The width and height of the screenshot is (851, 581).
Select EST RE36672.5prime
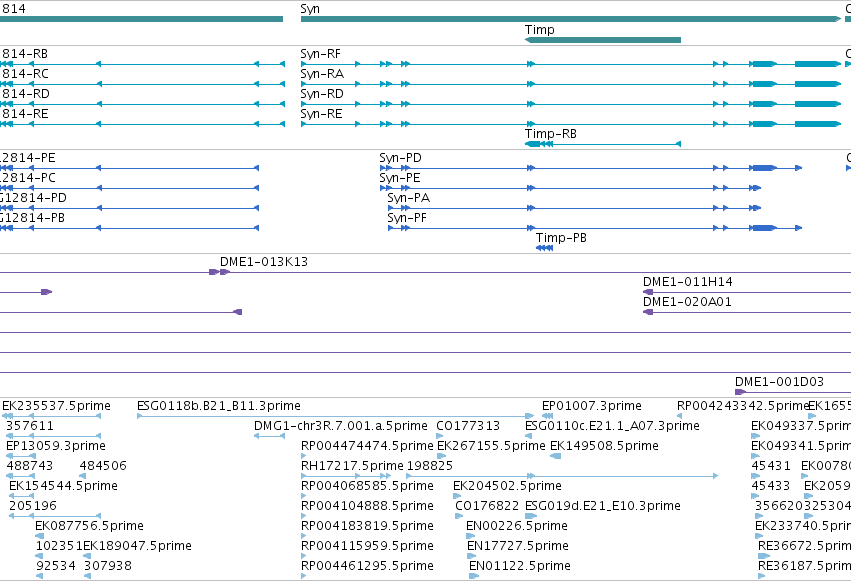(804, 546)
